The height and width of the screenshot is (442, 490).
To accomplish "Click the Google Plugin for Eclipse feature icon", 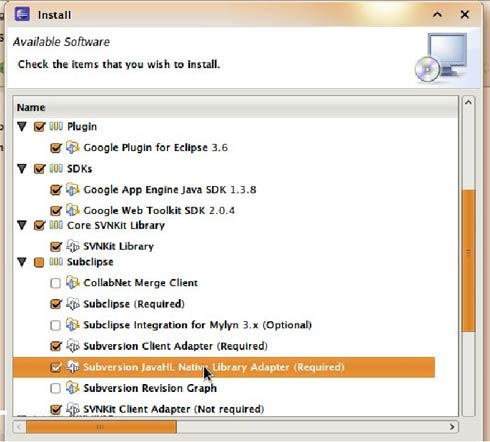I will [73, 147].
